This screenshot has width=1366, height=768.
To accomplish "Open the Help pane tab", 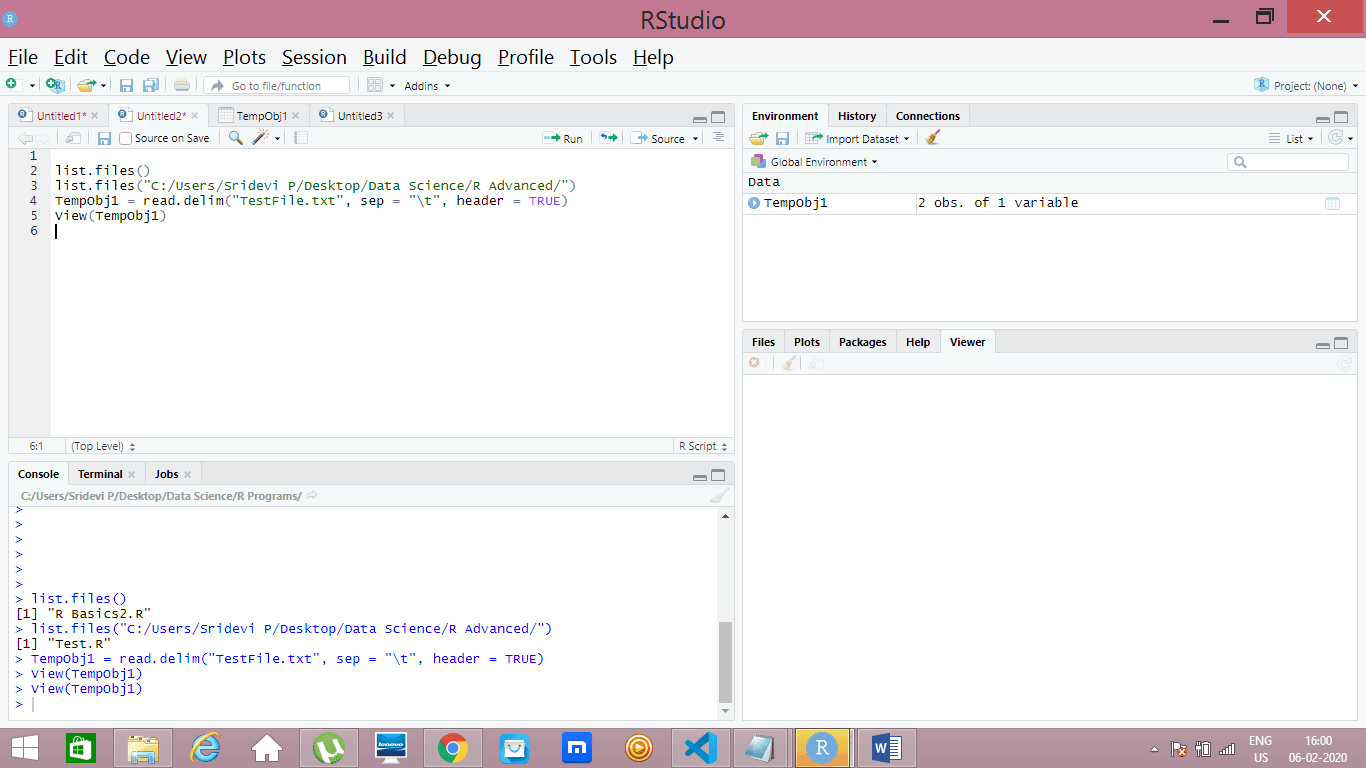I will click(918, 342).
